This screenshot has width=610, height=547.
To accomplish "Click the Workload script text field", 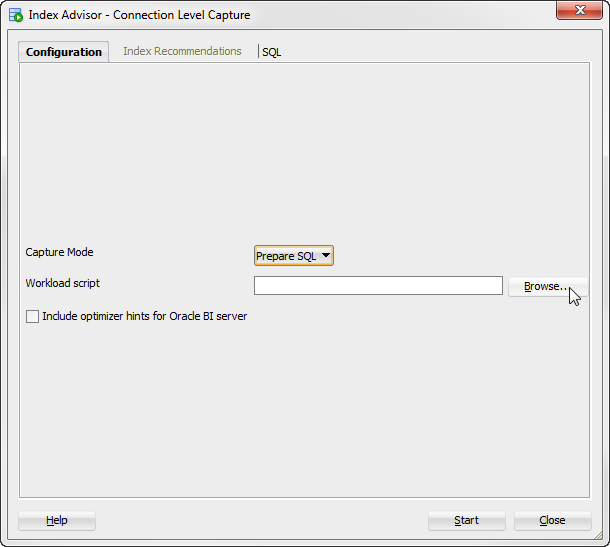I will click(x=378, y=286).
